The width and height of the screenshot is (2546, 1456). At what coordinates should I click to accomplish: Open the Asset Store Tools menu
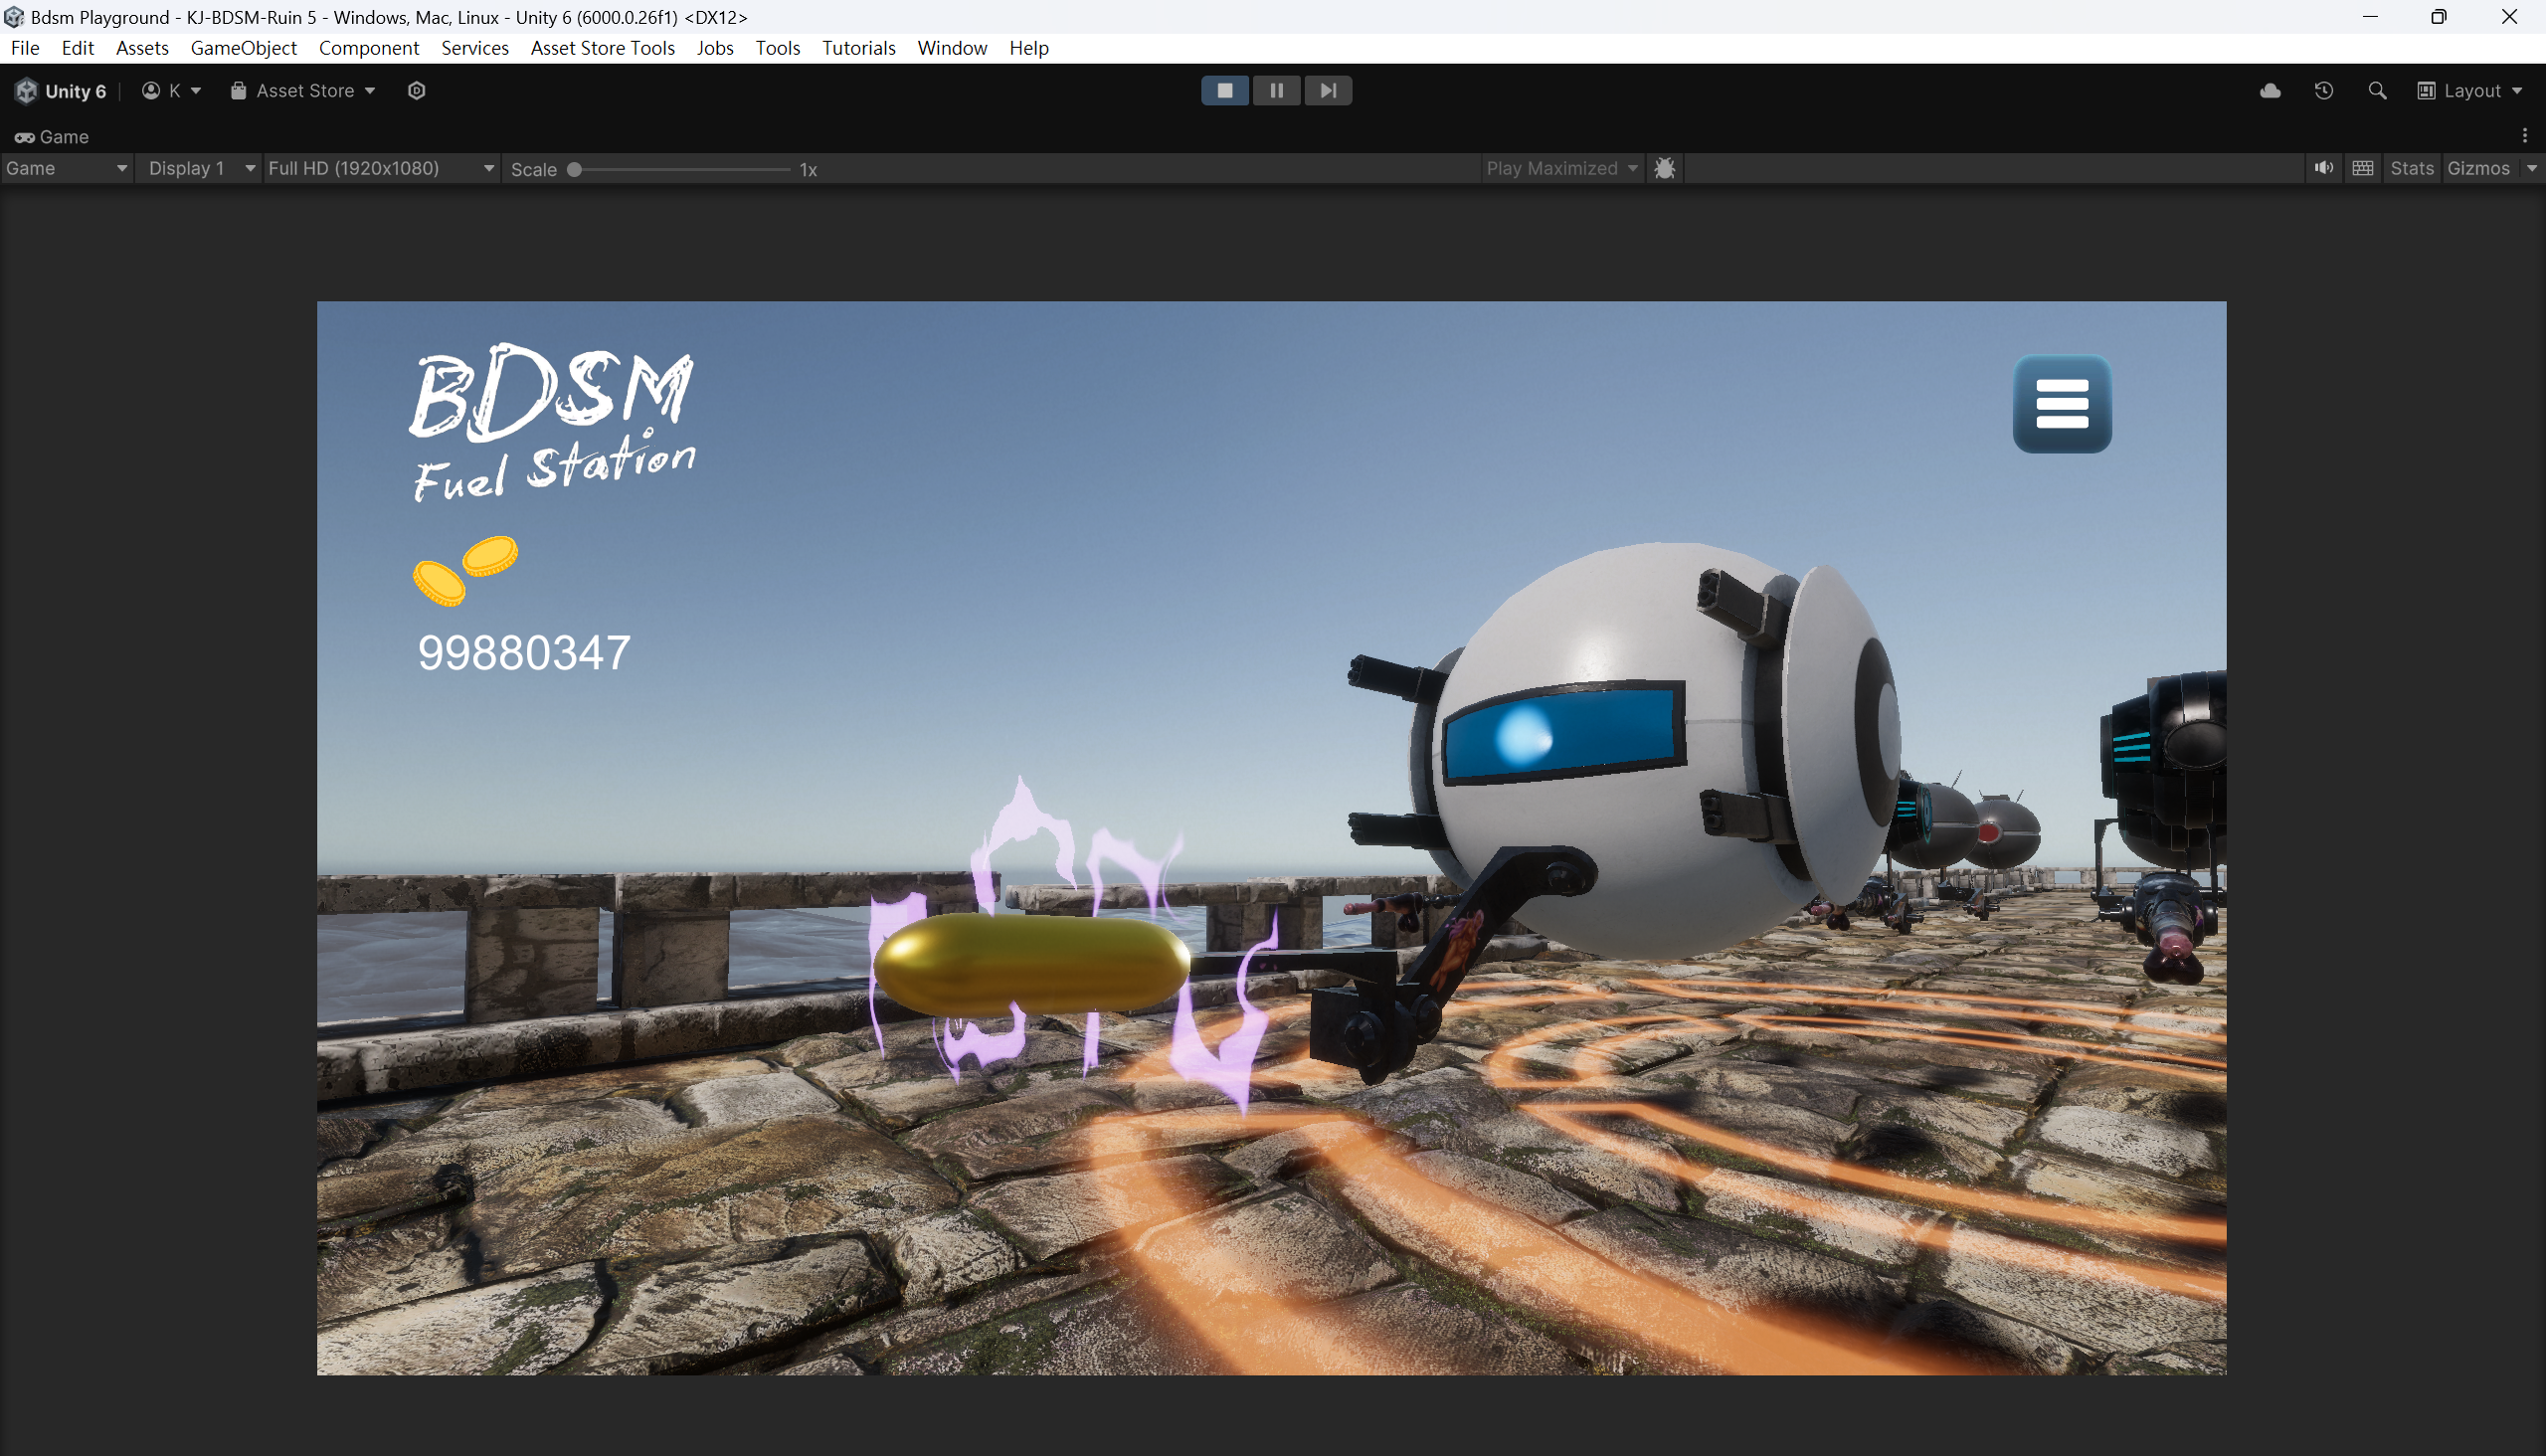[602, 48]
